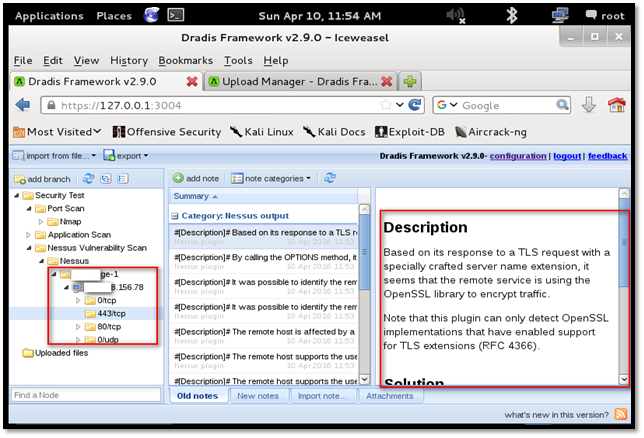Launch terminal from the top panel
Viewport: 644px width, 438px height.
tap(176, 15)
